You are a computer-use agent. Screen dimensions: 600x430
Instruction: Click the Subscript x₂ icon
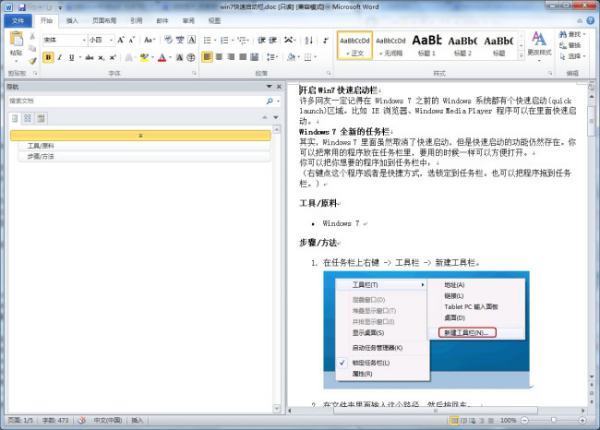(x=101, y=57)
